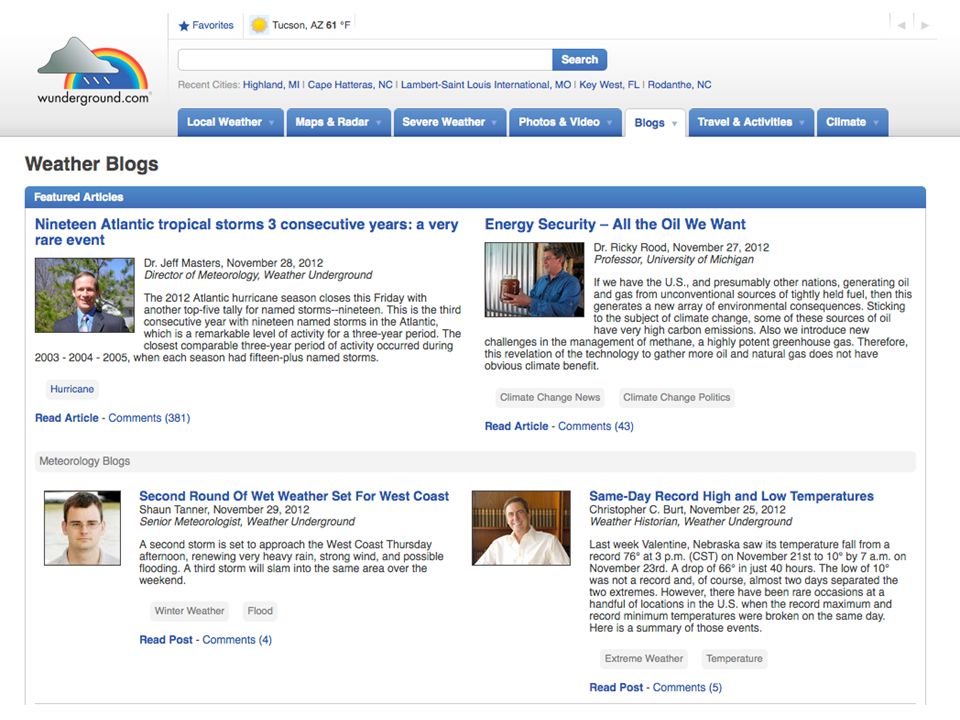960x720 pixels.
Task: Select the Extreme Weather tag
Action: coord(643,658)
